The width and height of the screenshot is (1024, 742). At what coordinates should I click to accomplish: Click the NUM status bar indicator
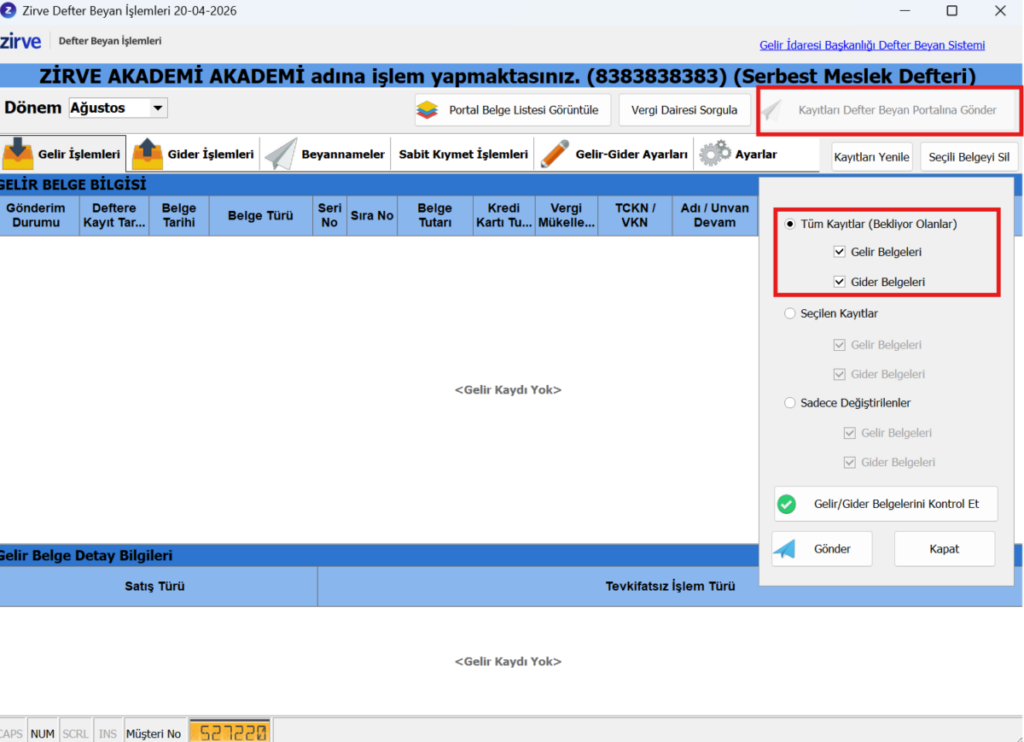click(x=42, y=734)
